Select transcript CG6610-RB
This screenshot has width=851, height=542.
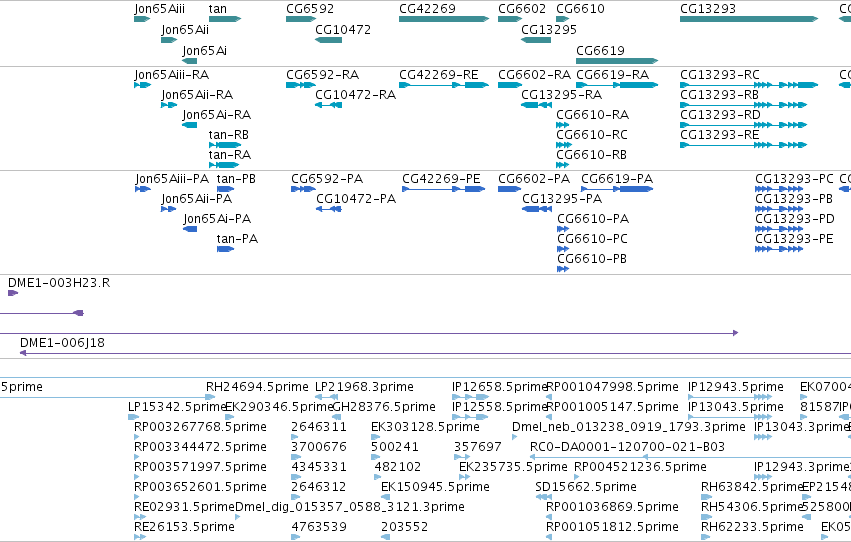pyautogui.click(x=562, y=165)
